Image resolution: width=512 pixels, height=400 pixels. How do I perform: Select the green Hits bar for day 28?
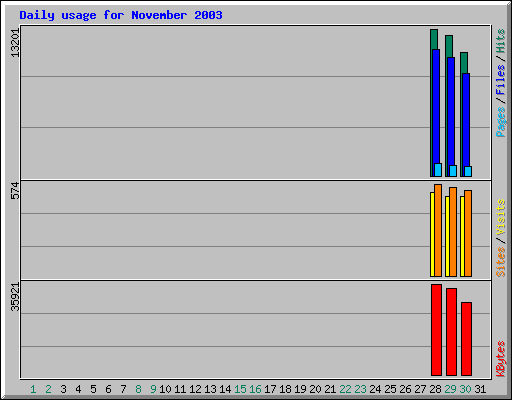tap(434, 39)
